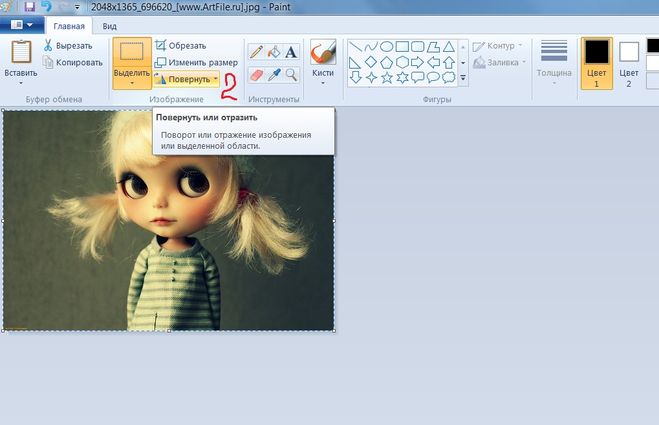659x425 pixels.
Task: Select the Eraser tool
Action: pos(256,75)
